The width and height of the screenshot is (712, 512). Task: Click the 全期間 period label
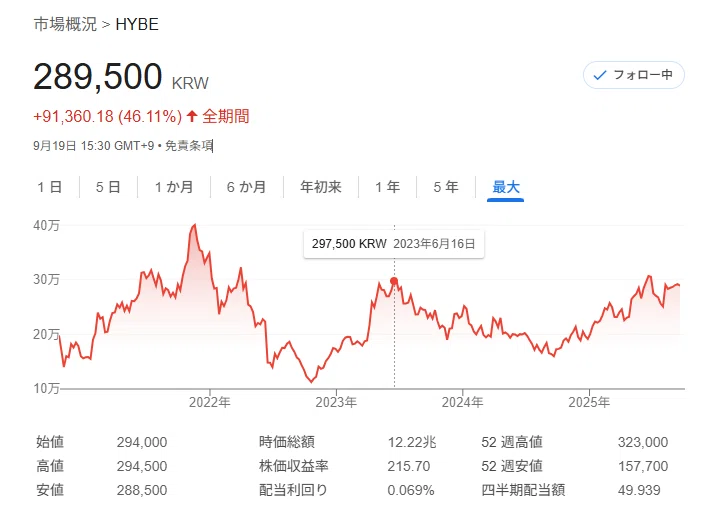pos(226,116)
